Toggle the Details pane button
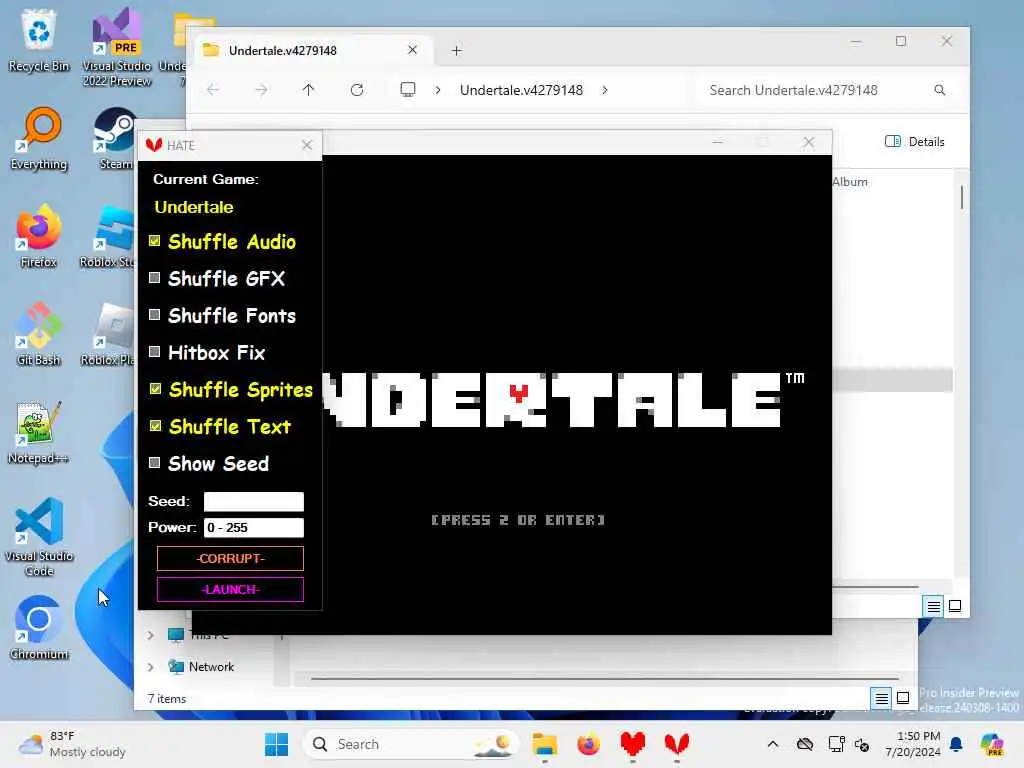 tap(914, 142)
